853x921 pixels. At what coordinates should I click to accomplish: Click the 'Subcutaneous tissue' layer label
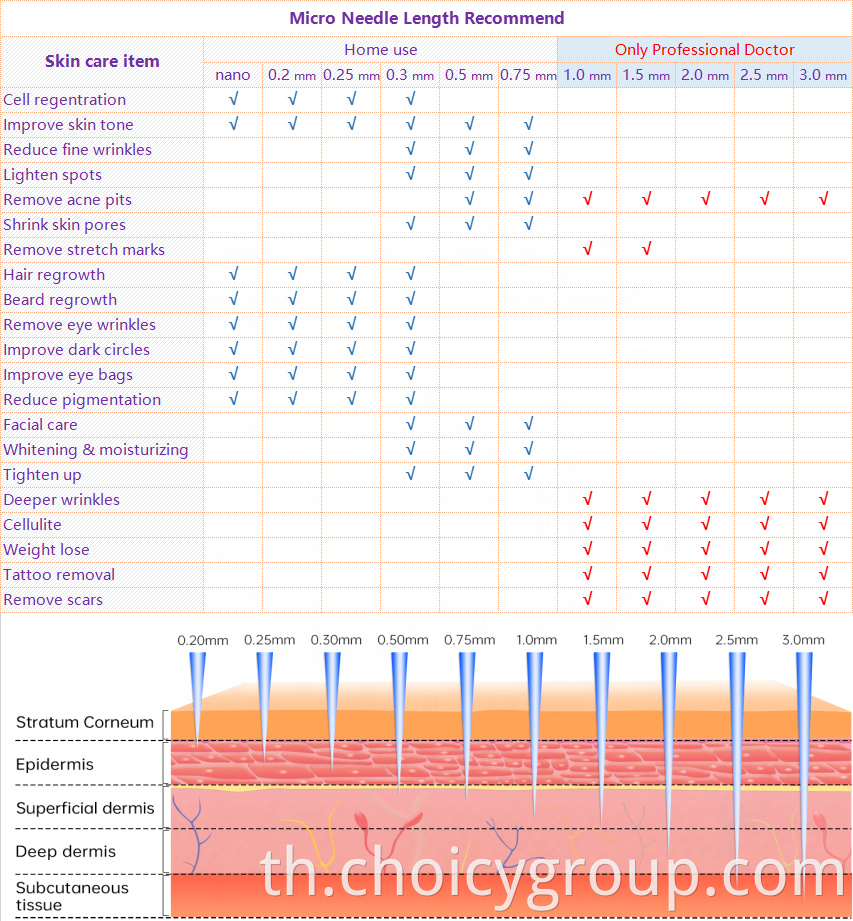(72, 896)
